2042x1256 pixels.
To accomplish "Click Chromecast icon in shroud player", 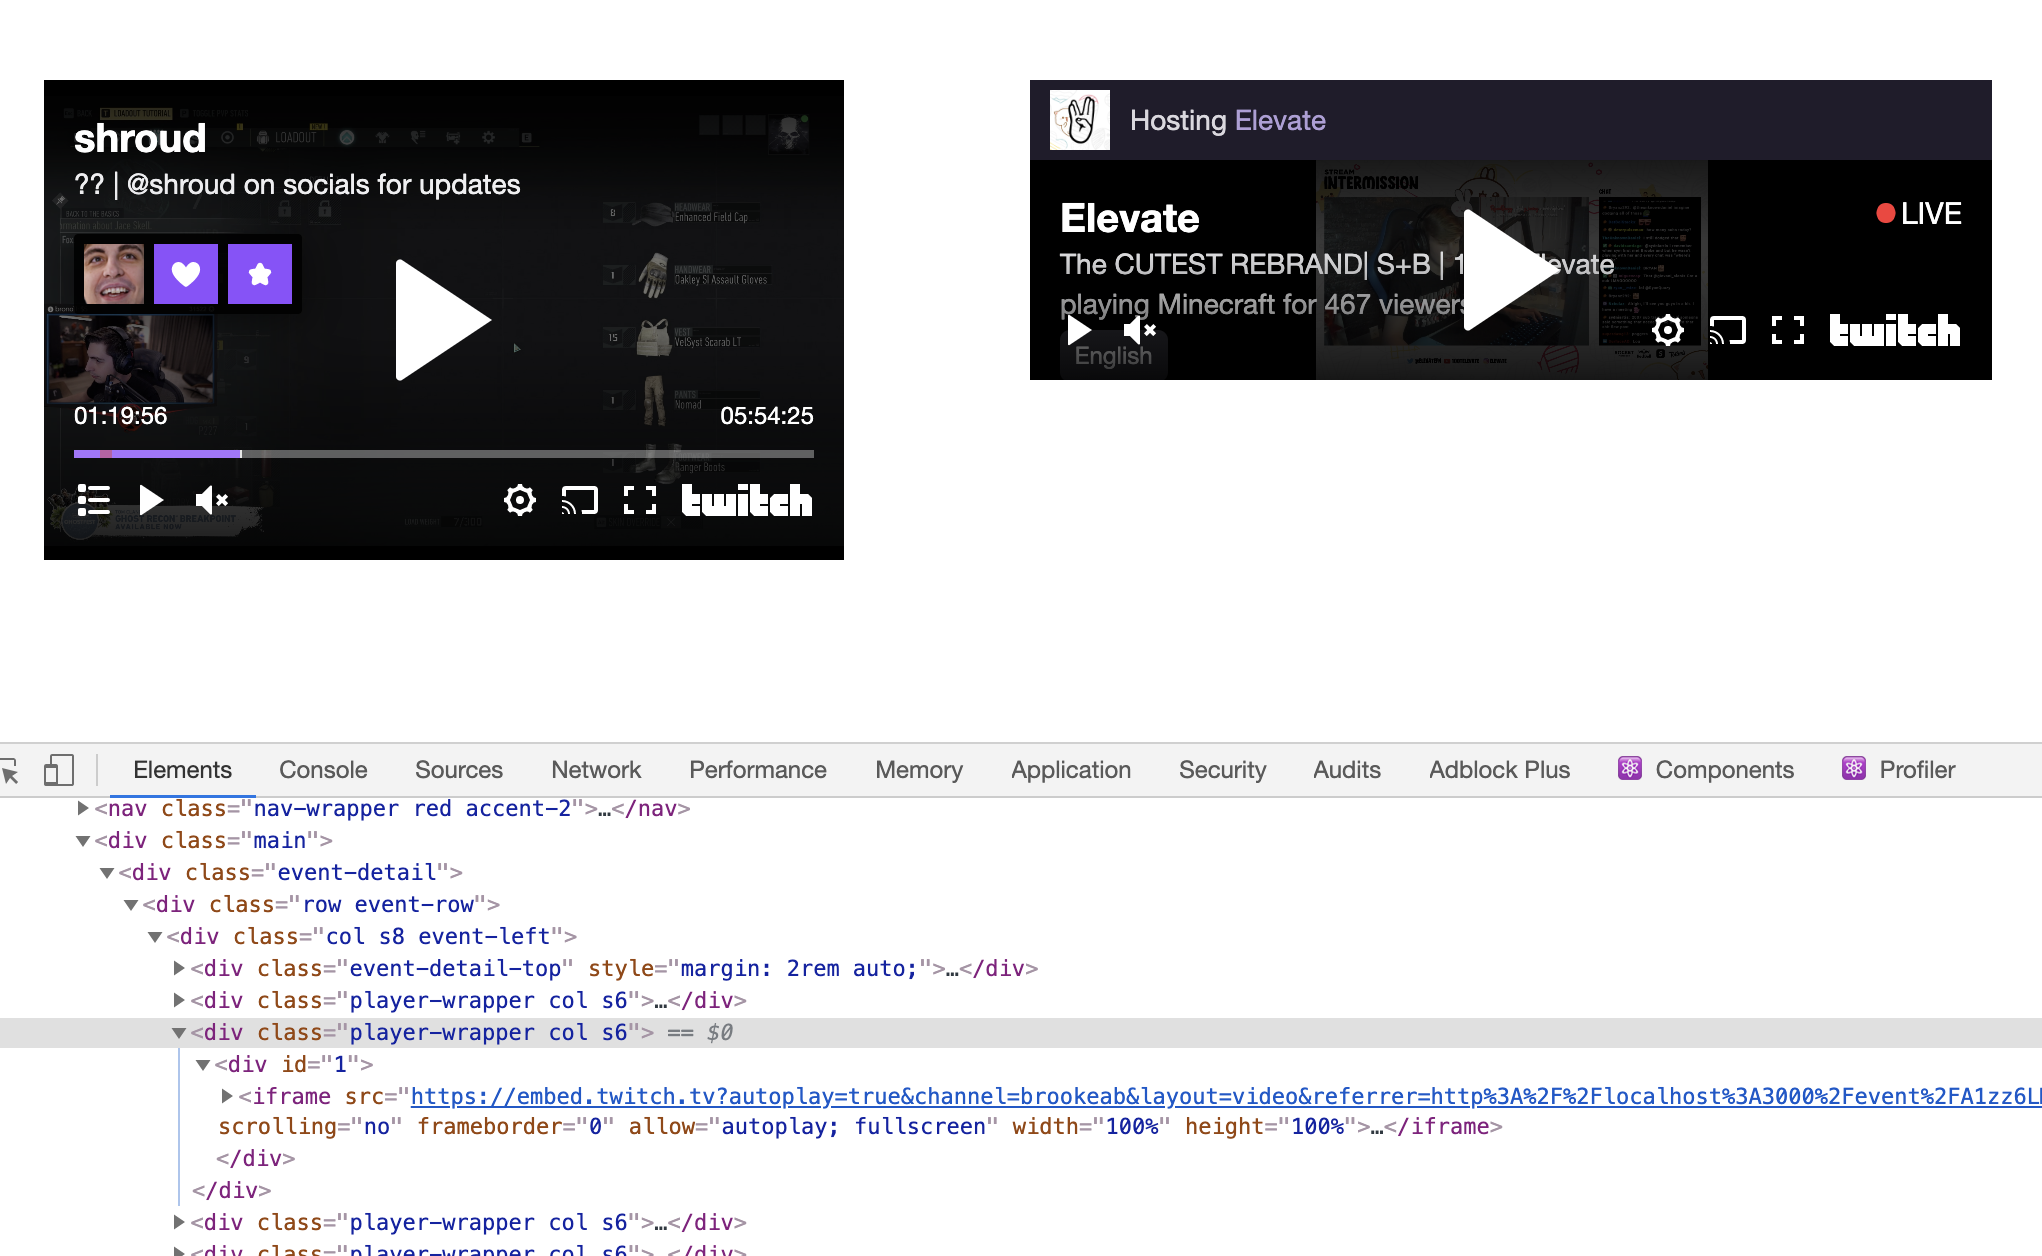I will [579, 500].
